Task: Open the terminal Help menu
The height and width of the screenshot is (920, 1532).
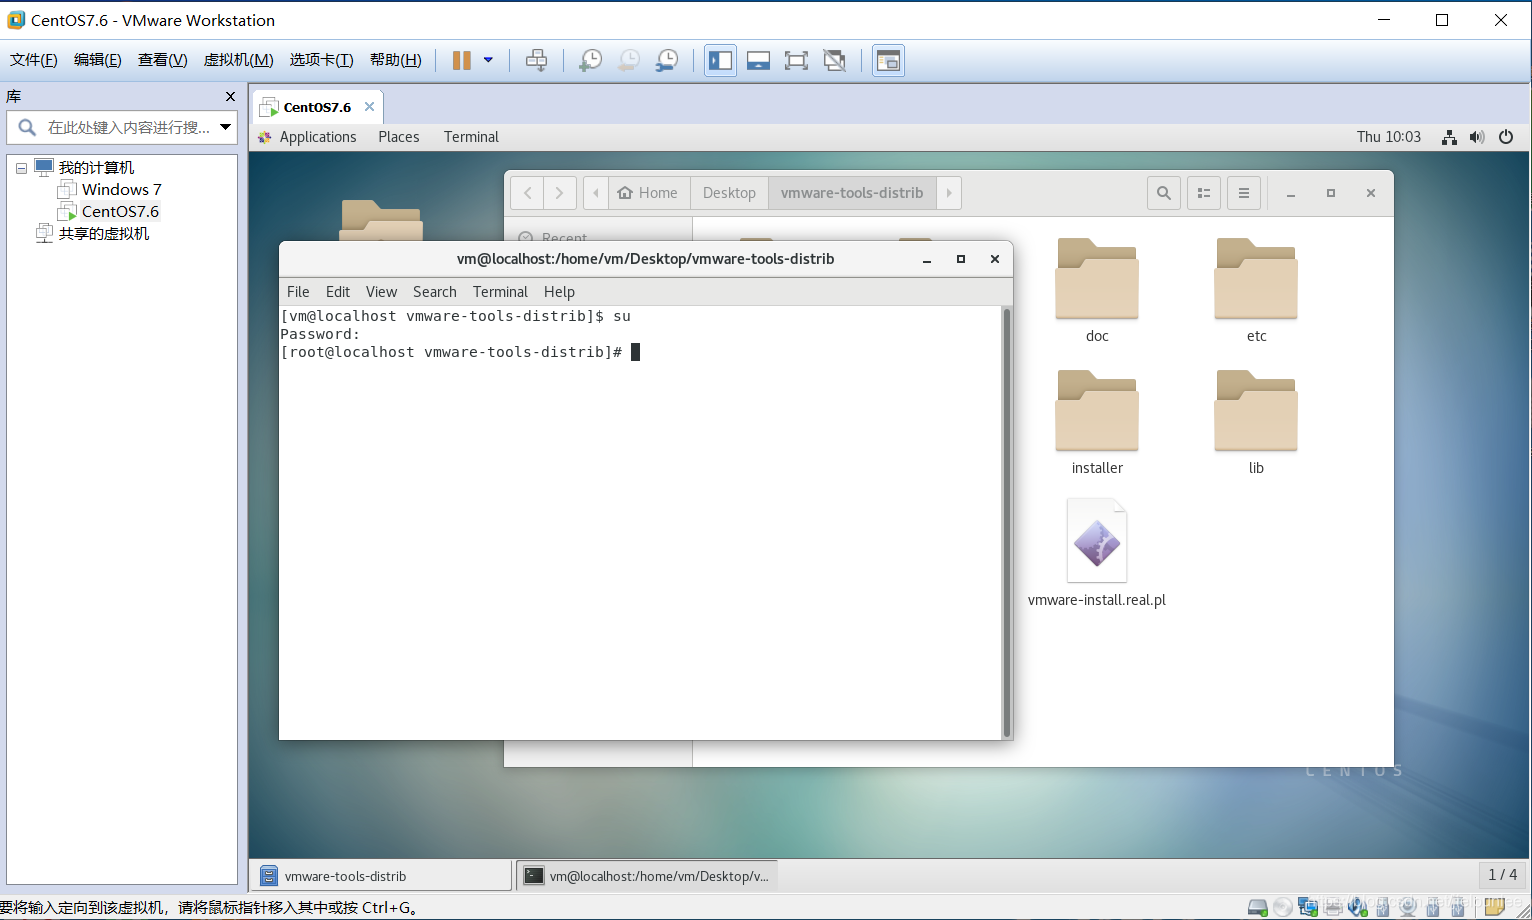Action: [x=559, y=292]
